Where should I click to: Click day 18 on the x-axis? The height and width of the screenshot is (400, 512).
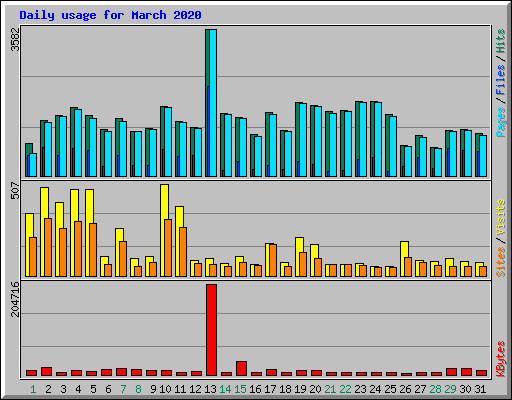click(x=285, y=389)
